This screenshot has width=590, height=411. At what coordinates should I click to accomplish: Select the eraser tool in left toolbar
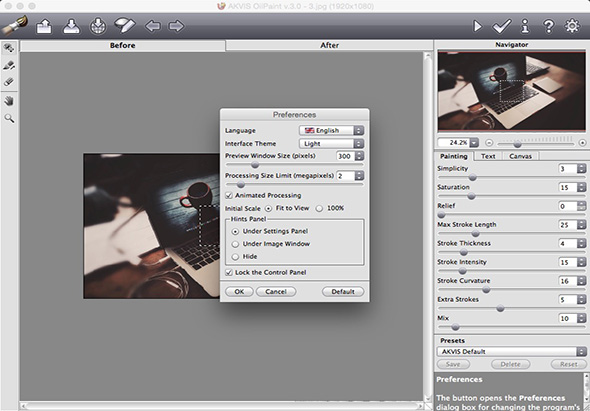click(9, 81)
